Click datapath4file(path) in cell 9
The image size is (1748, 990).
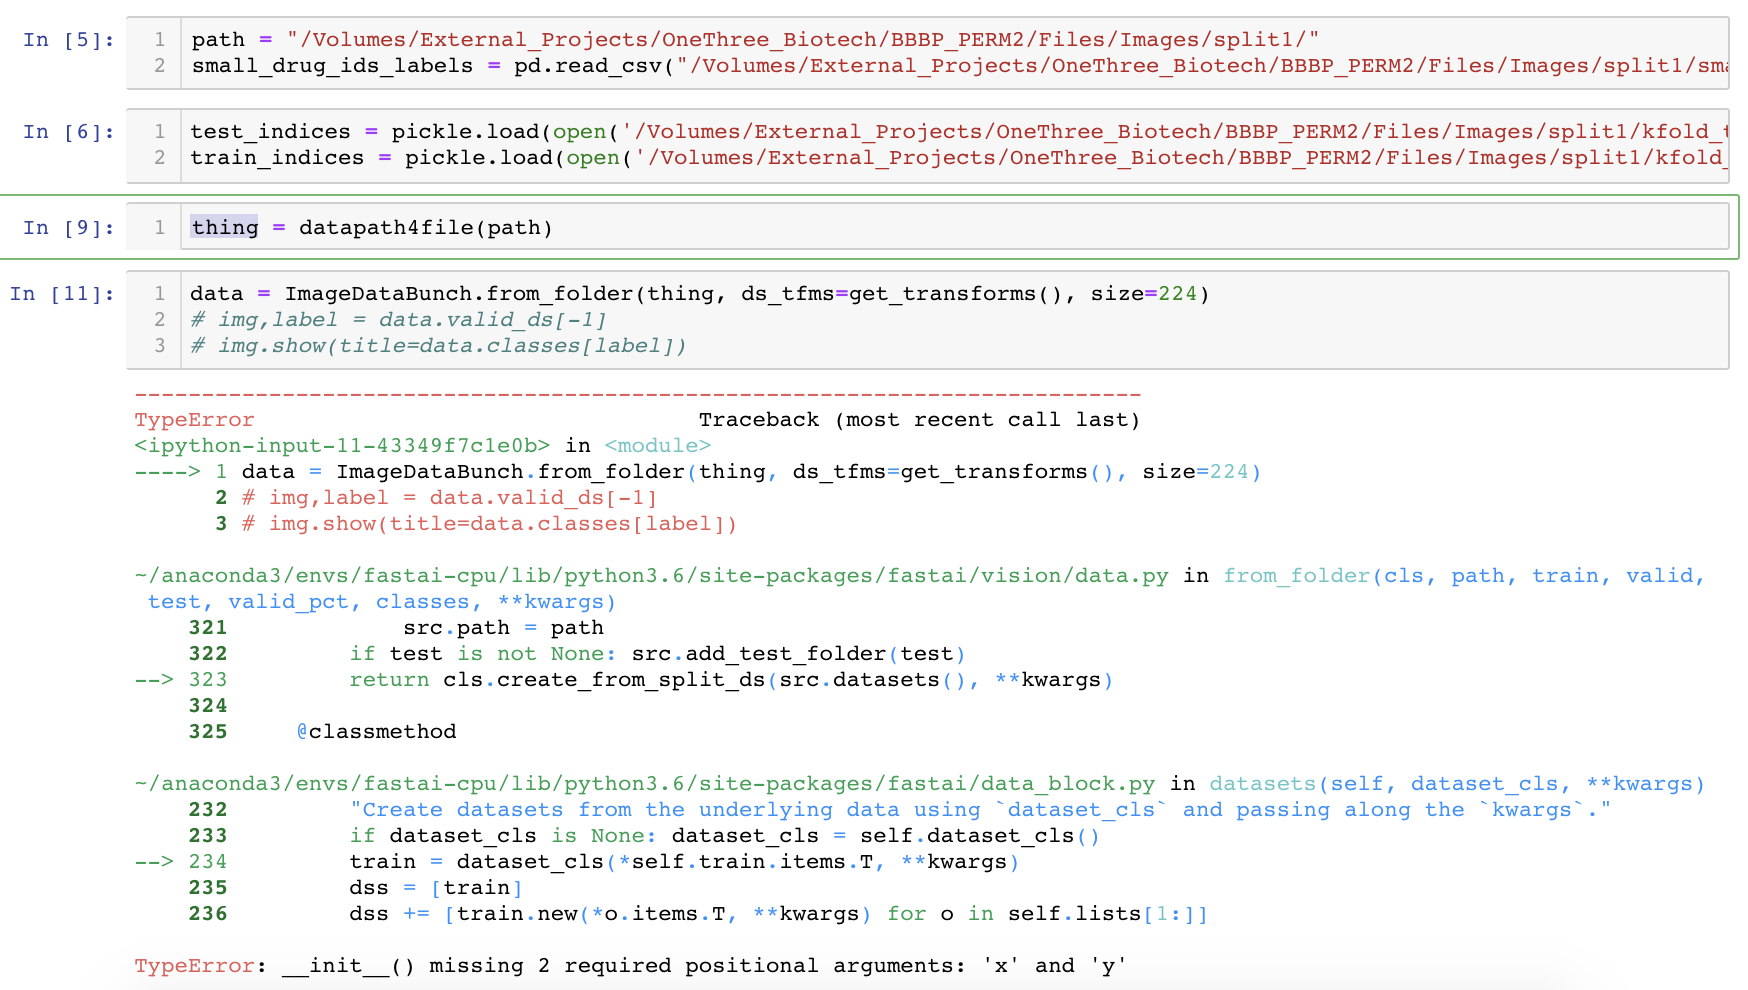[425, 228]
